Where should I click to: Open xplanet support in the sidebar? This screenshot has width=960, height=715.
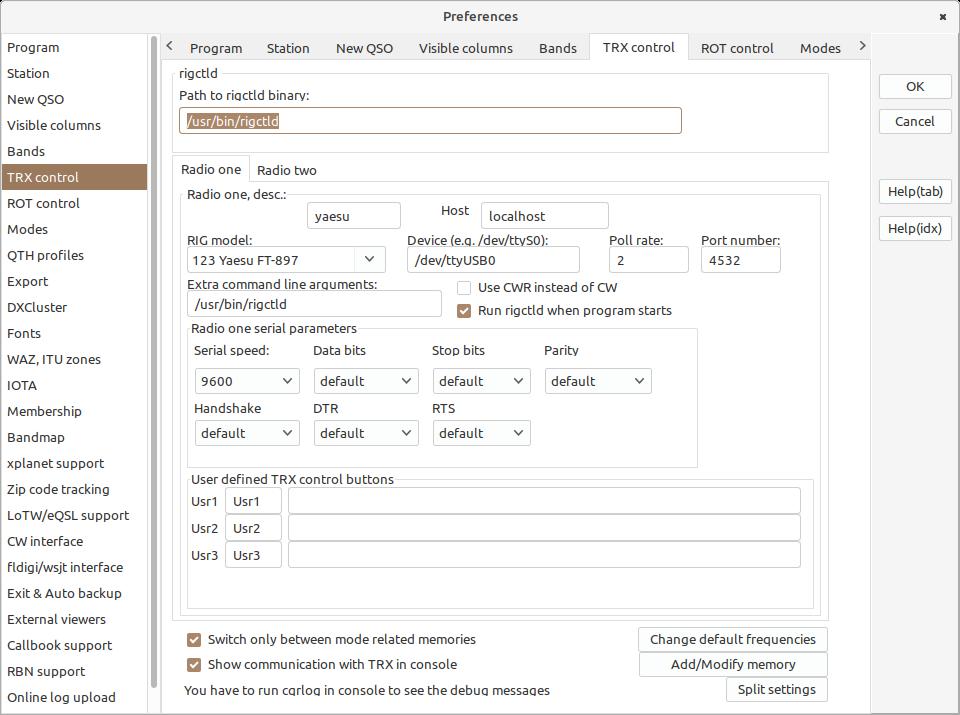point(74,463)
